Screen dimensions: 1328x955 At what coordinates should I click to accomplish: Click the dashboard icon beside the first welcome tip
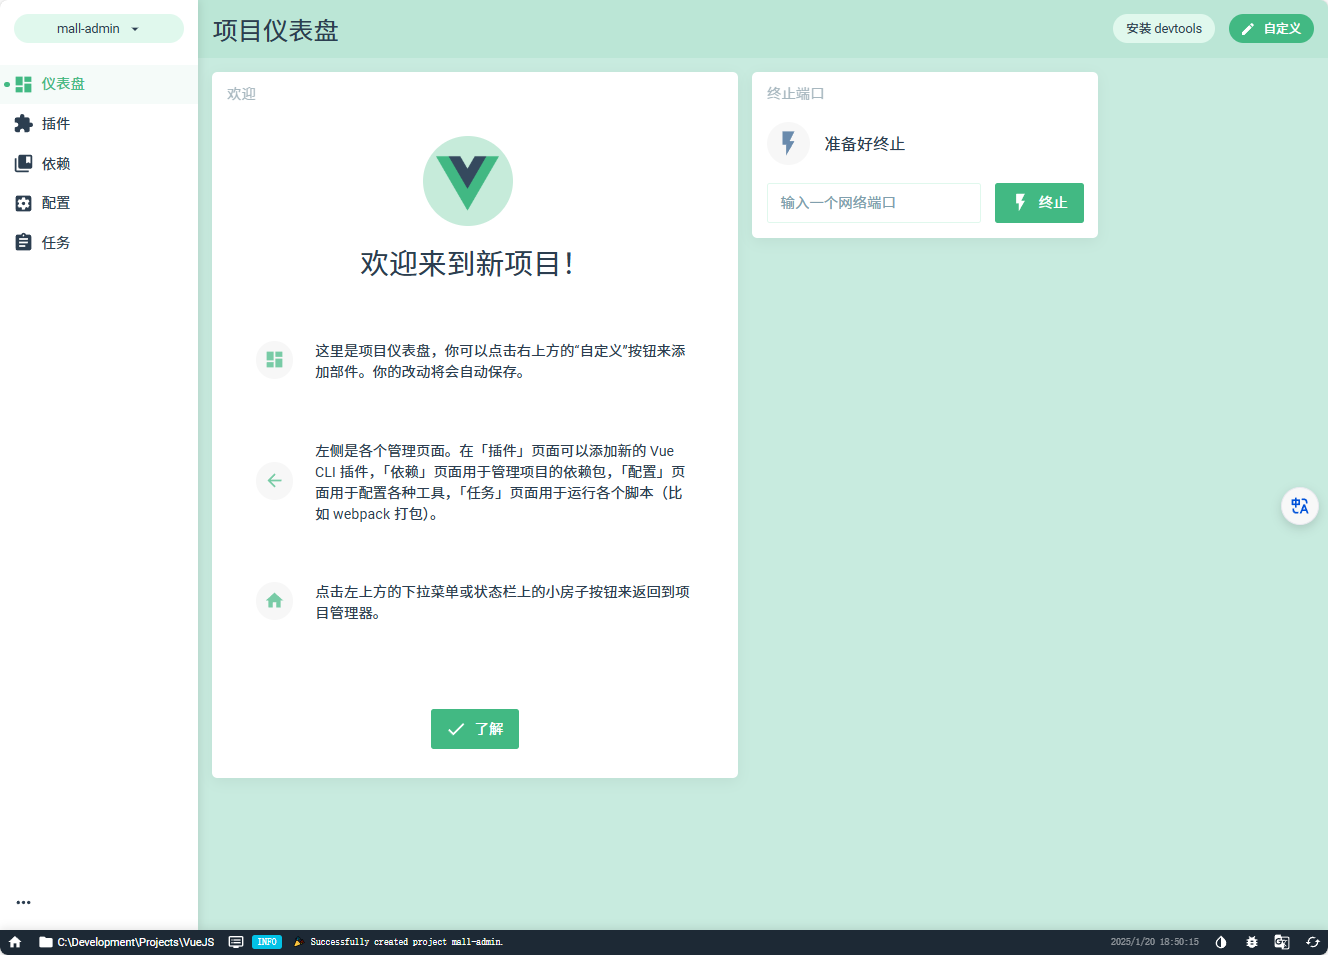click(275, 360)
